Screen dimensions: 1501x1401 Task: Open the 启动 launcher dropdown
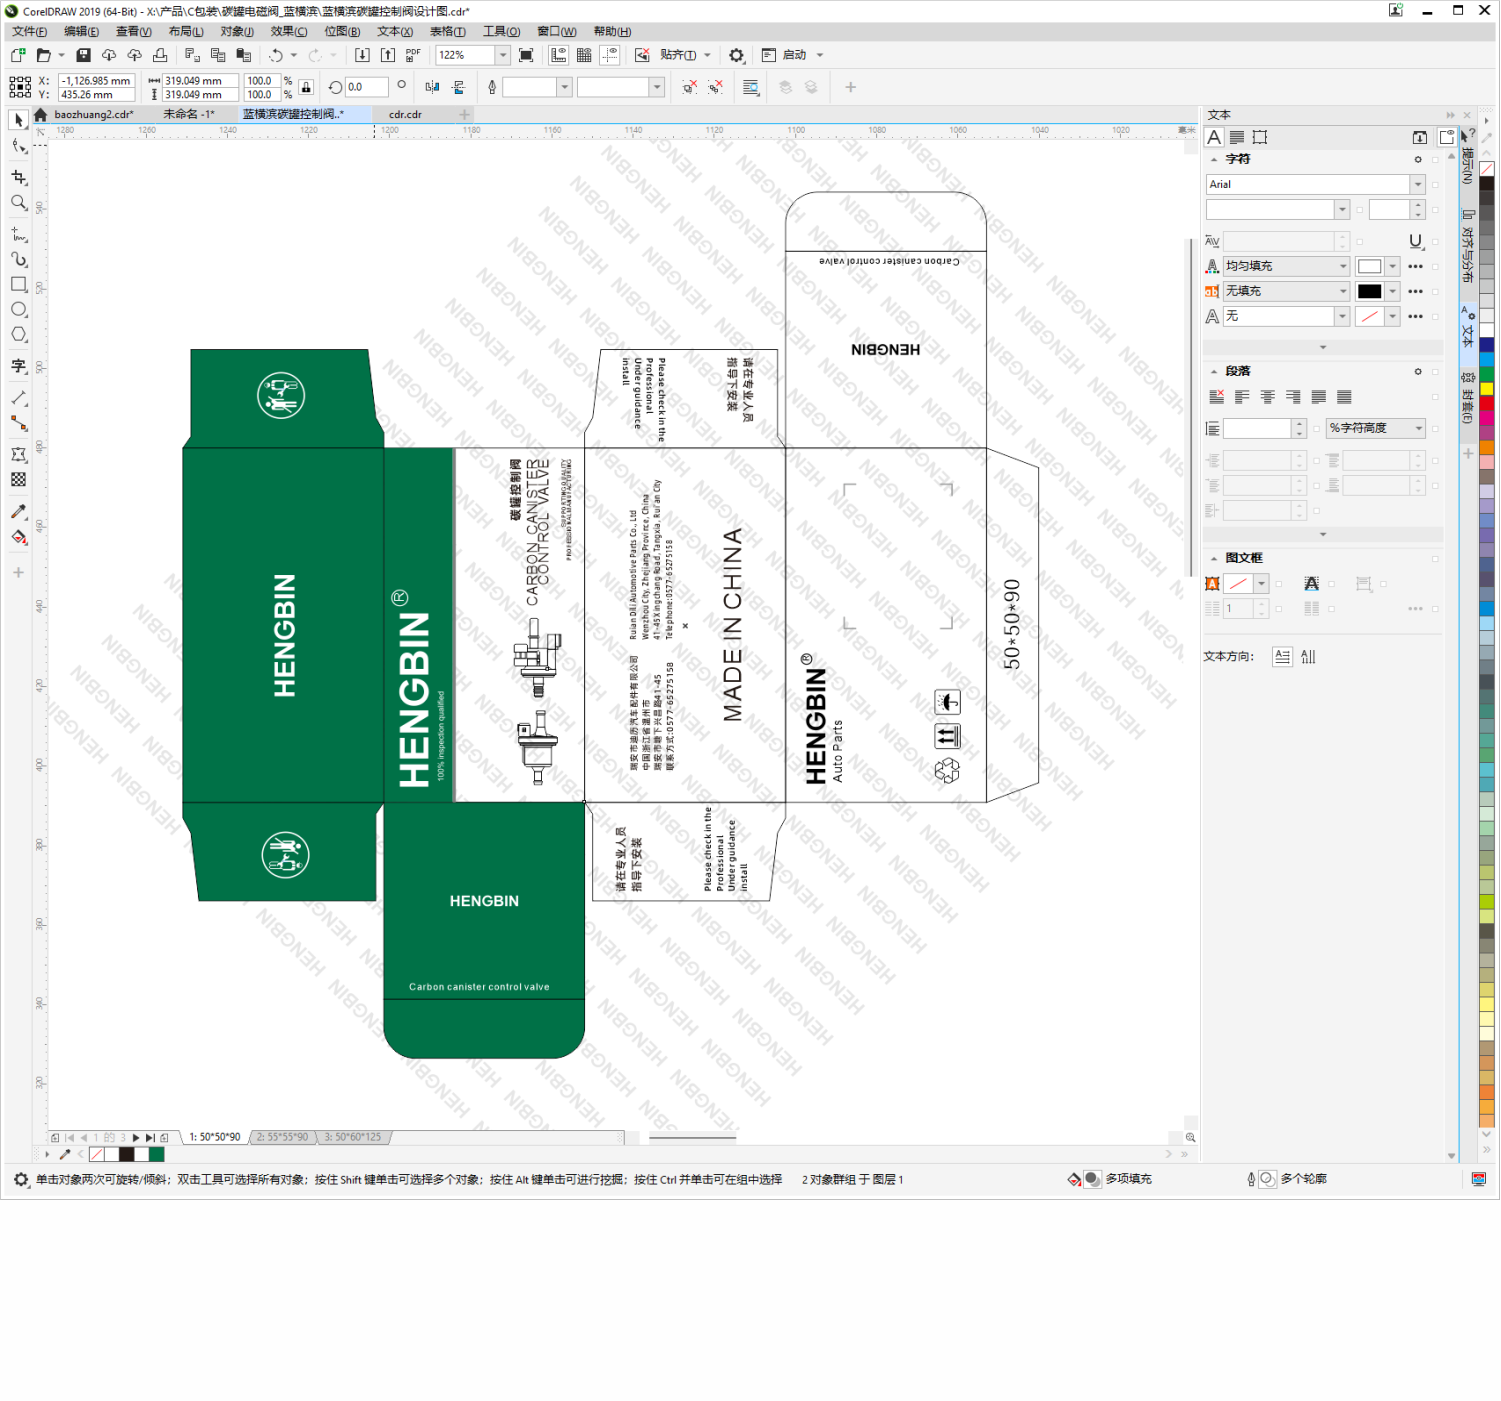coord(819,55)
